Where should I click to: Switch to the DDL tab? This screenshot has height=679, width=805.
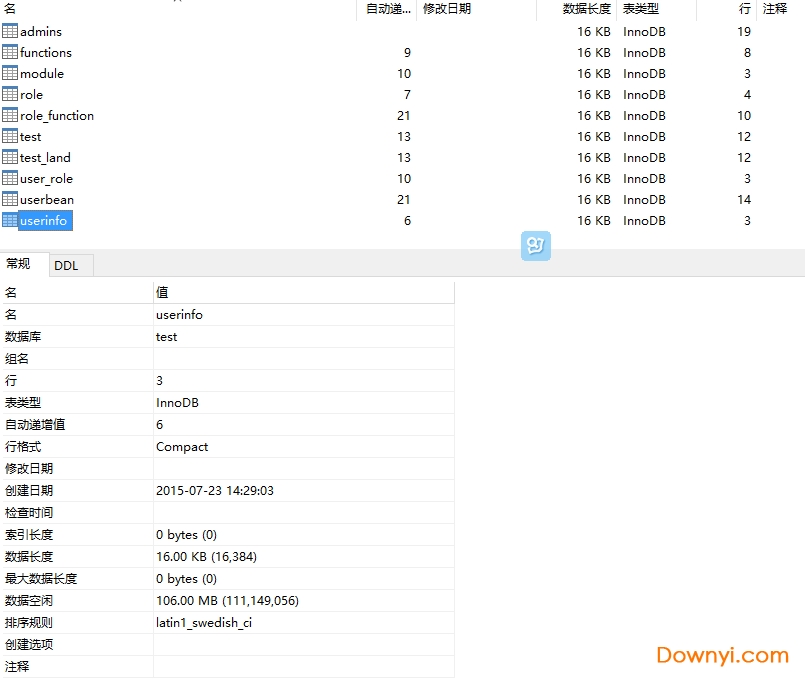(x=69, y=265)
